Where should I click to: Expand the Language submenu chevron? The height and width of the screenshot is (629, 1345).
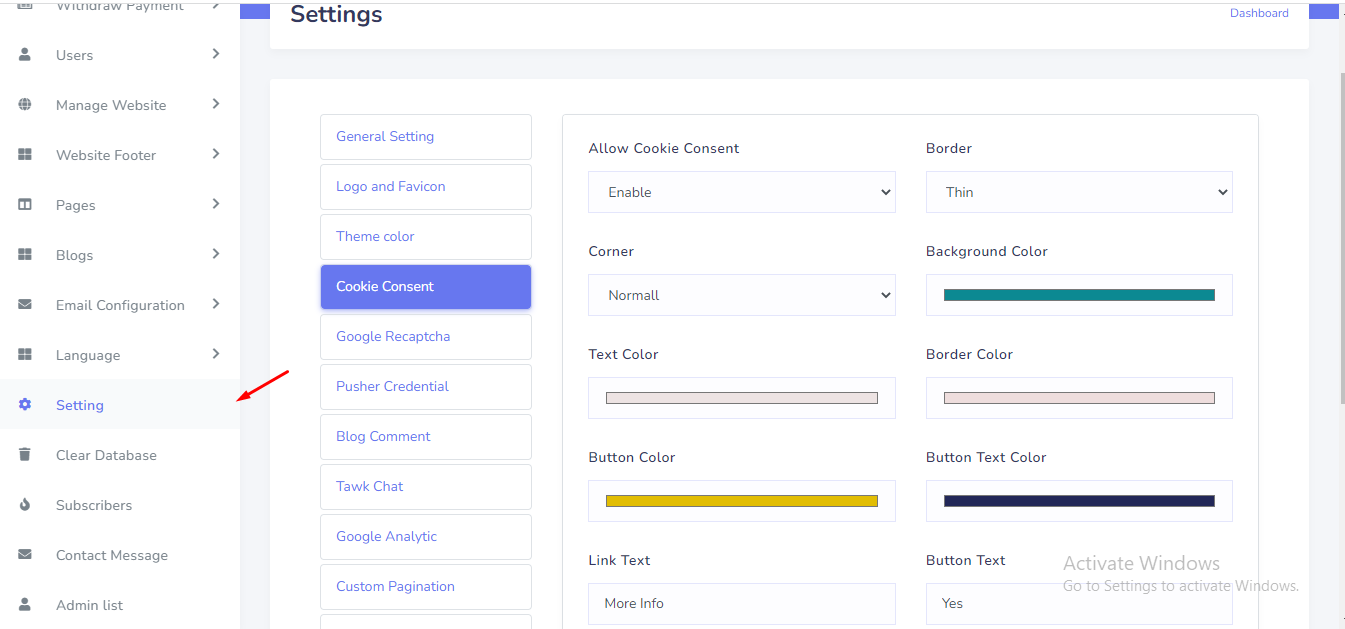pos(215,354)
